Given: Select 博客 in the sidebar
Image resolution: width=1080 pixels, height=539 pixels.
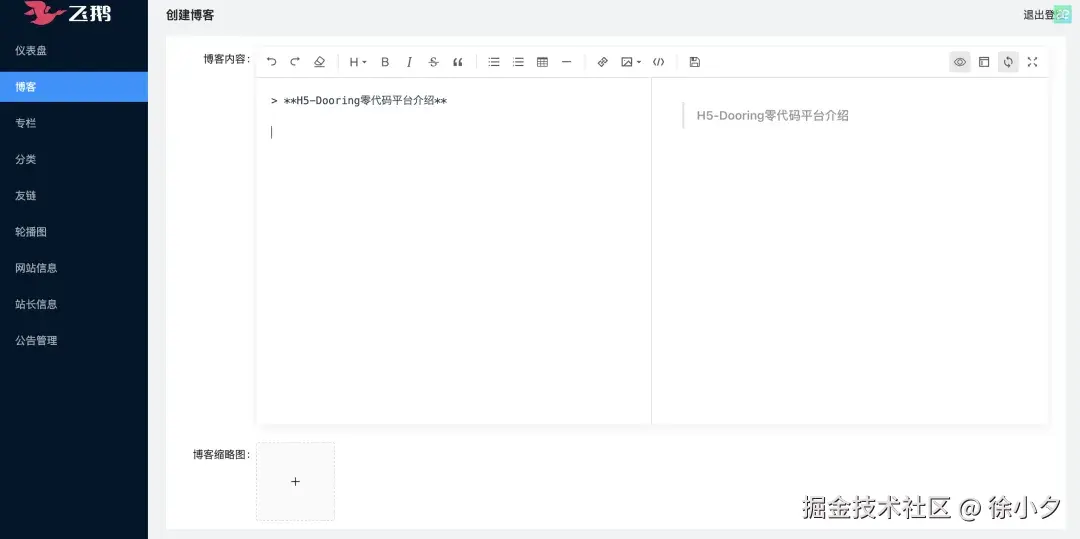Looking at the screenshot, I should [x=74, y=87].
